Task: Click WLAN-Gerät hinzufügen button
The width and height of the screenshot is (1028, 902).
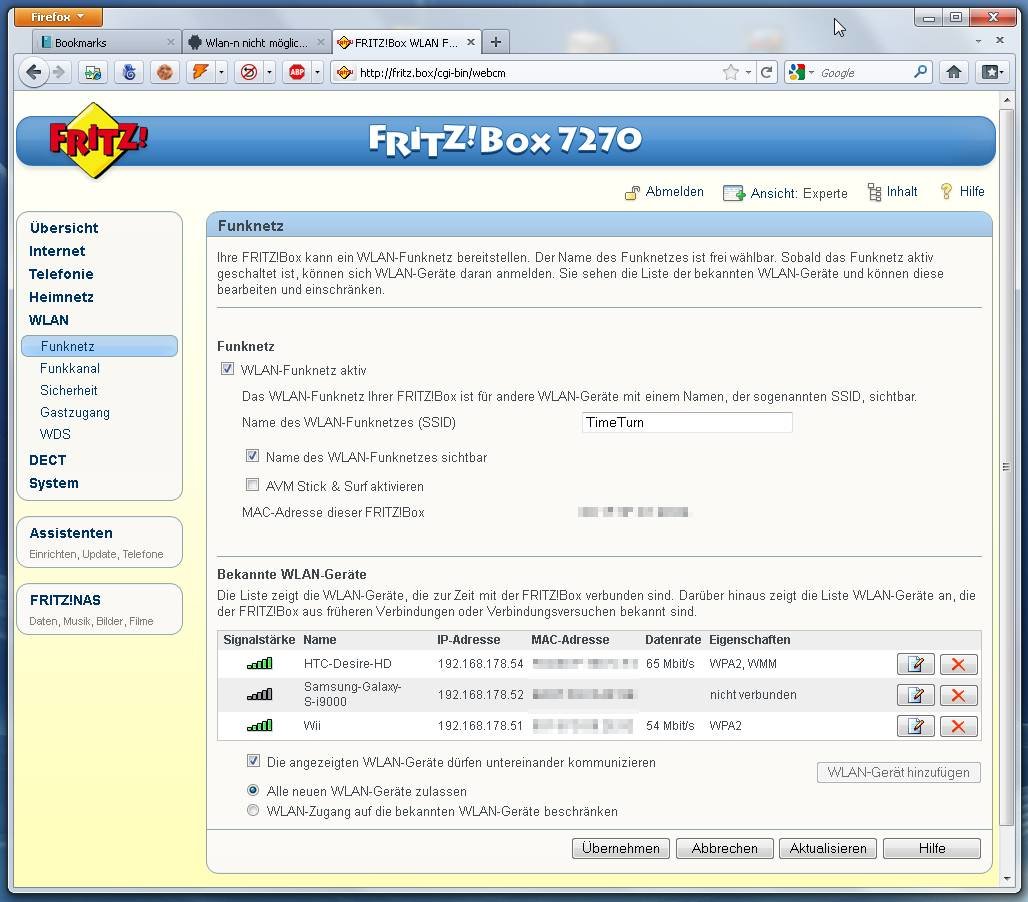Action: (x=899, y=772)
